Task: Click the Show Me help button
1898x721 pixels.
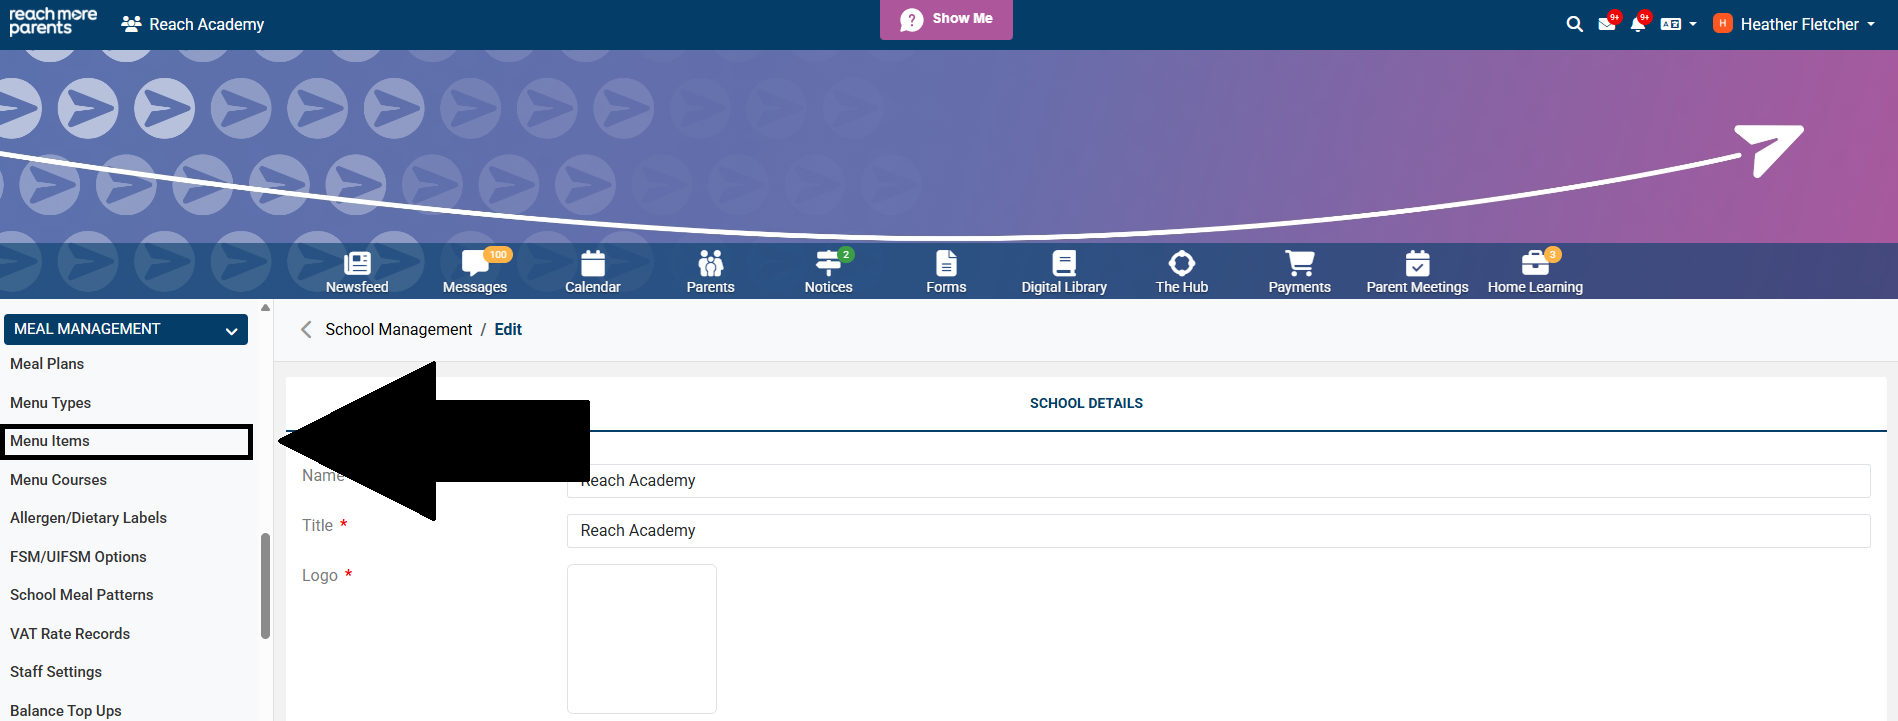Action: [x=946, y=19]
